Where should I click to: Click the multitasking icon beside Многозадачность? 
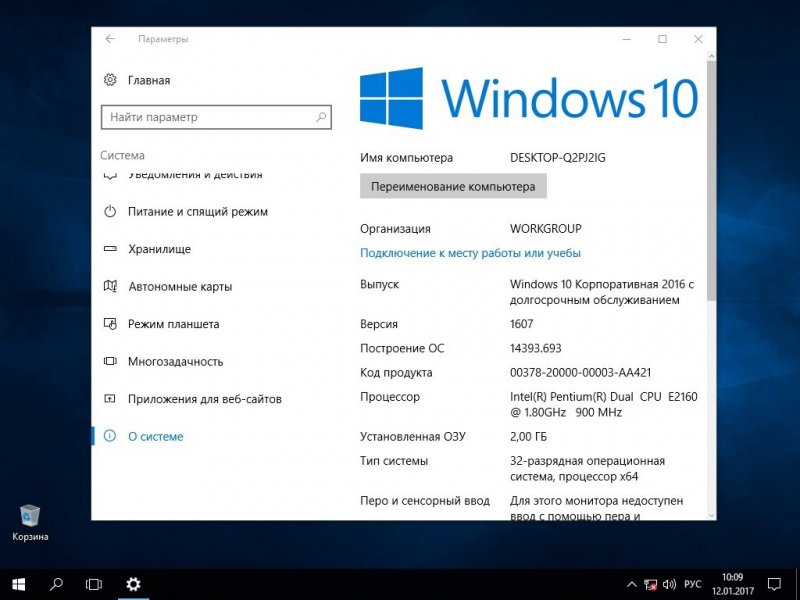110,361
